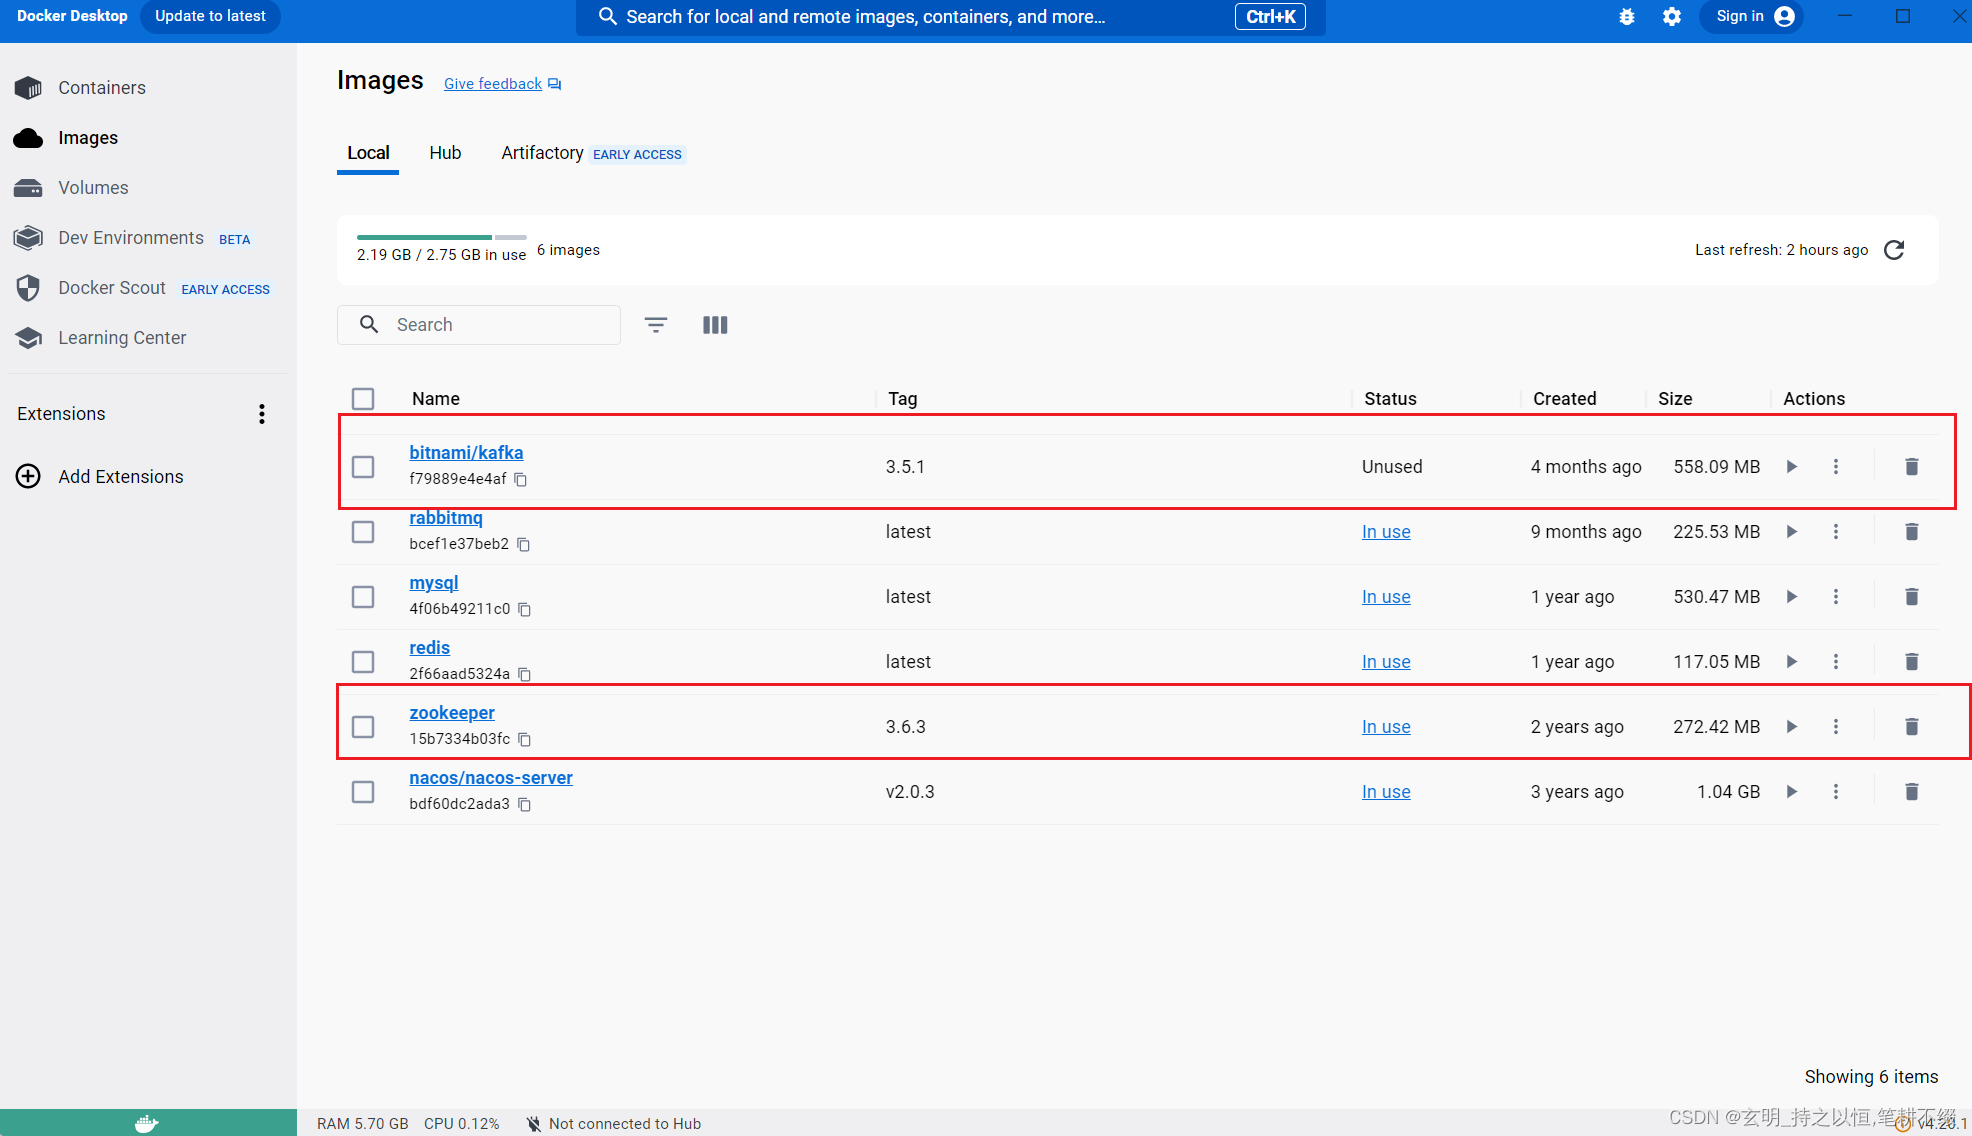Open the Extensions options menu
This screenshot has height=1136, width=1972.
(x=261, y=413)
